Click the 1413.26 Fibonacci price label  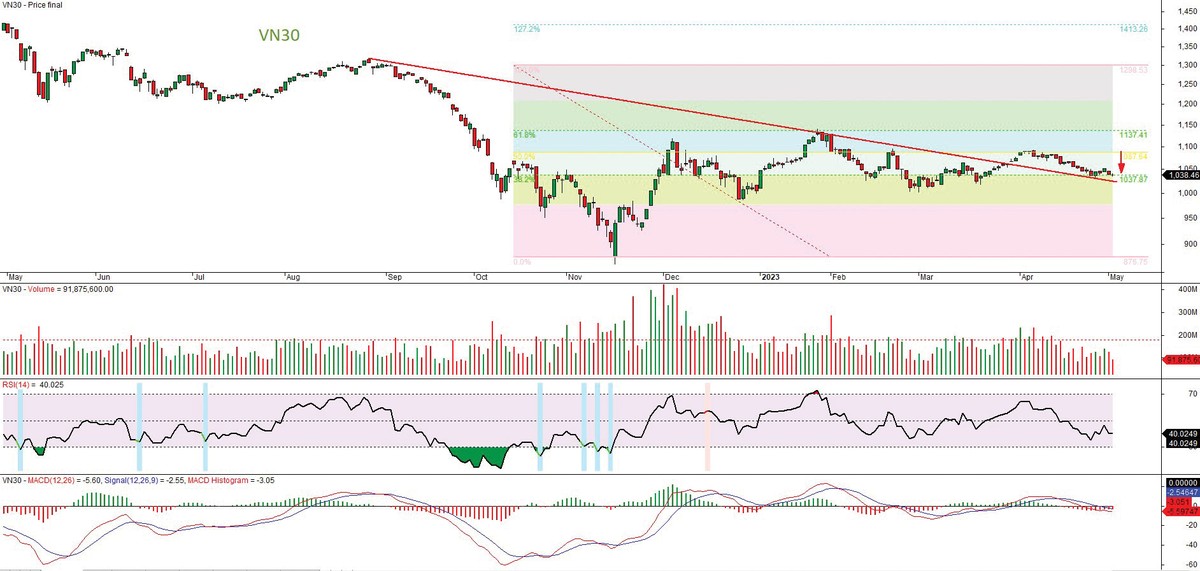pyautogui.click(x=1132, y=29)
